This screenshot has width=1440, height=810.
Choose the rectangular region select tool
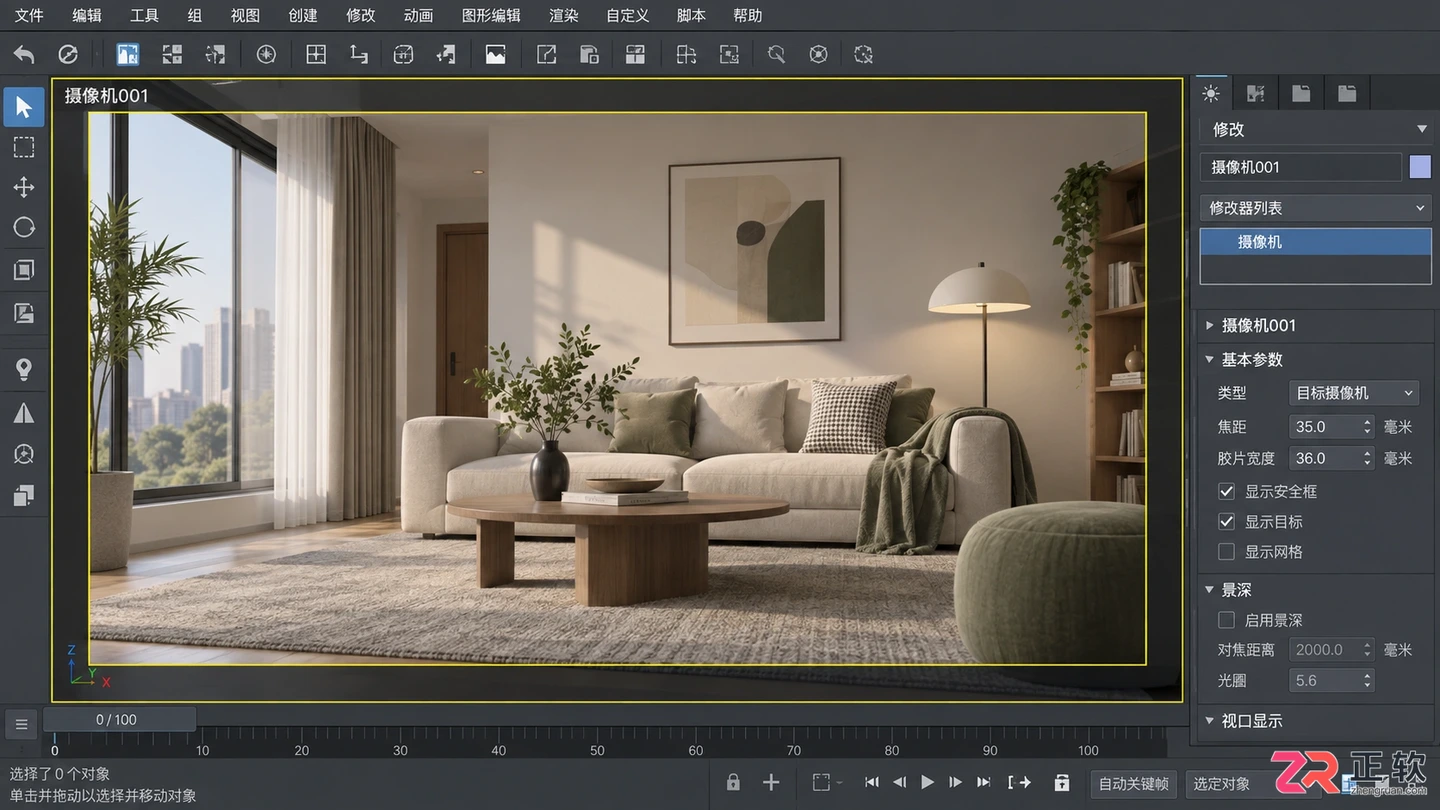point(24,147)
